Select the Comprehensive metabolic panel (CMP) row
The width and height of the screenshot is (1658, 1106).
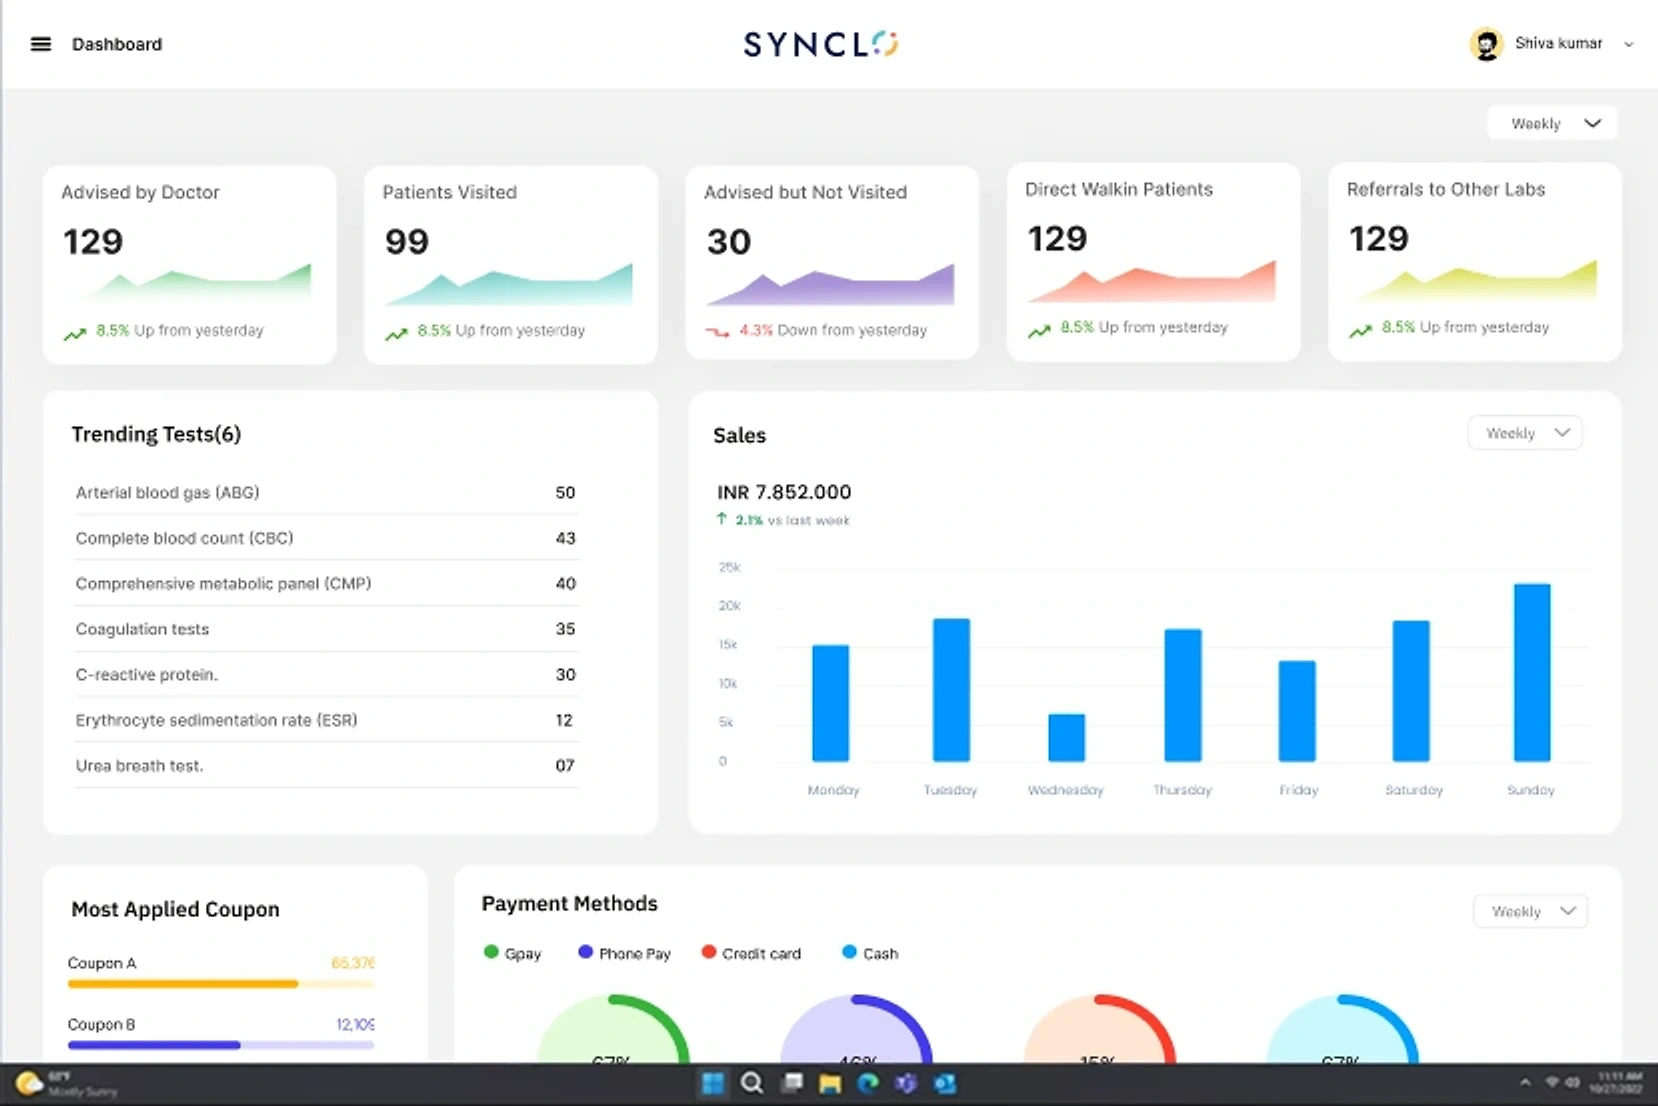click(x=326, y=583)
